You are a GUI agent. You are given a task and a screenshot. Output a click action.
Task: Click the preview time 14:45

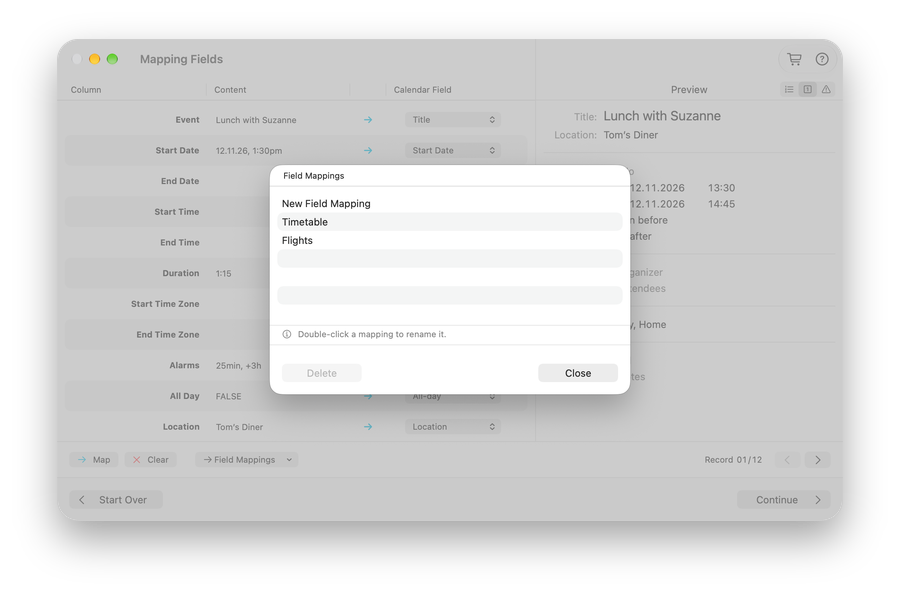click(721, 204)
